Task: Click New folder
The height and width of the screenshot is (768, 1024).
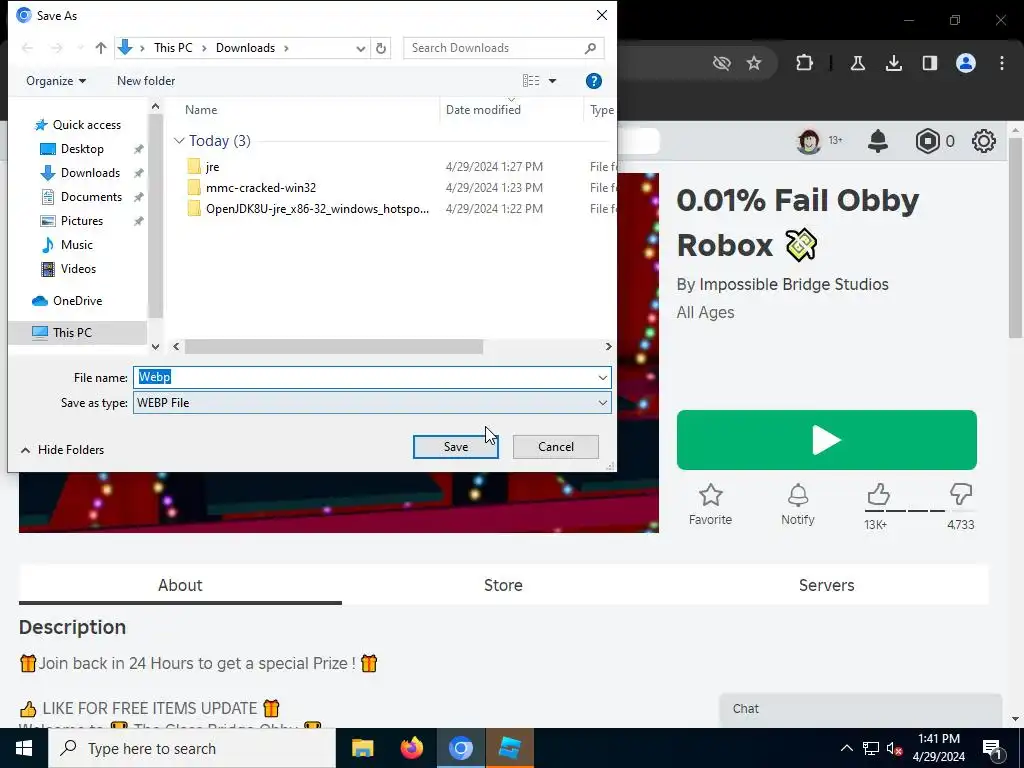Action: (146, 81)
